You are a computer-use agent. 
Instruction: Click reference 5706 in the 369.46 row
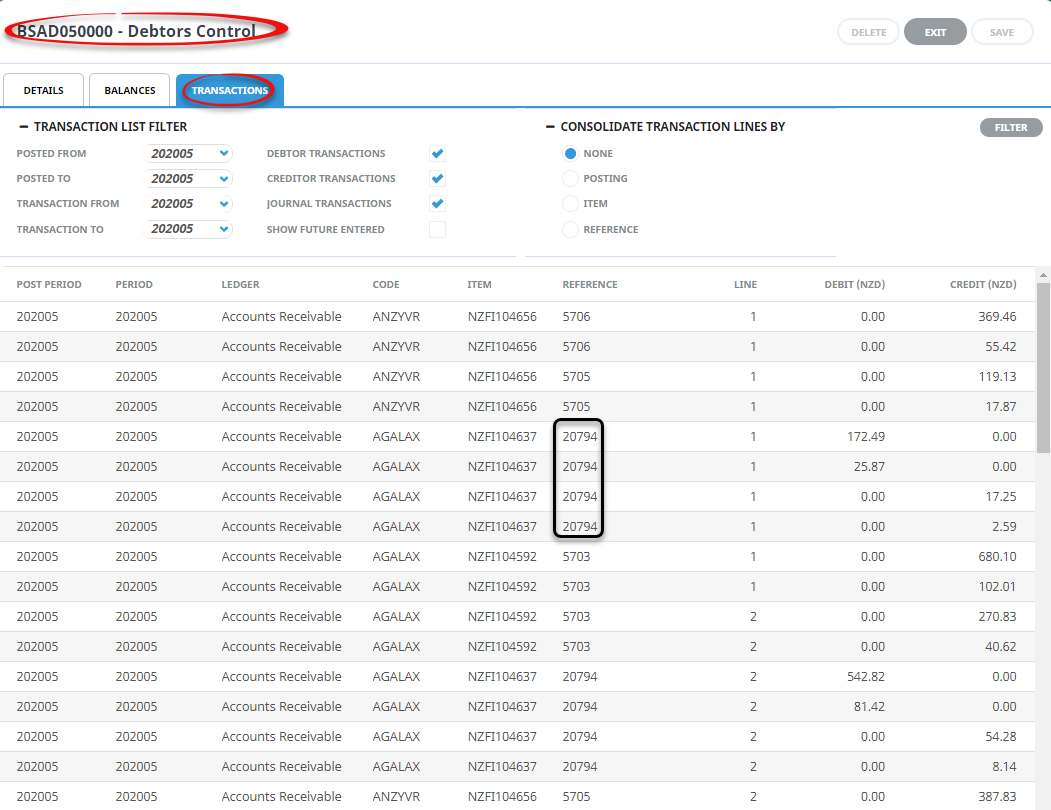tap(576, 316)
